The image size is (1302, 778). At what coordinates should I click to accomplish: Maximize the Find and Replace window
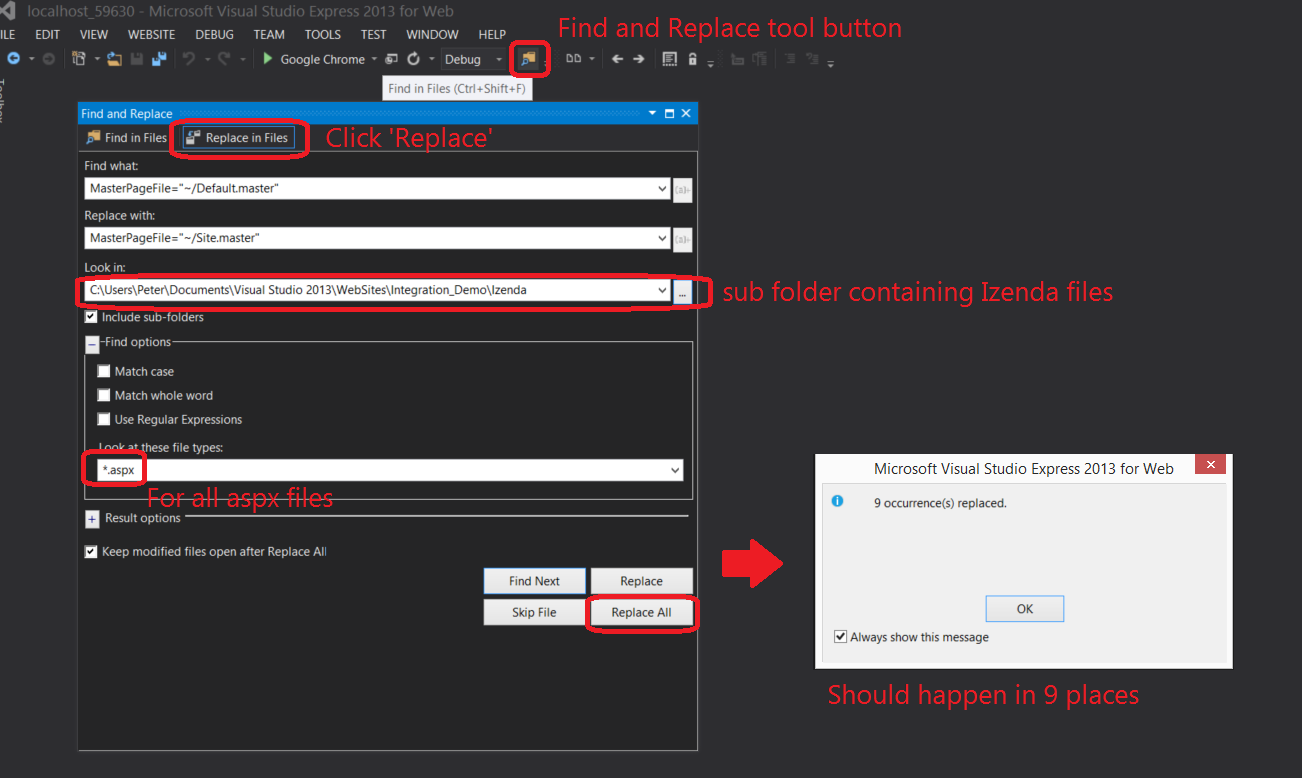[670, 114]
